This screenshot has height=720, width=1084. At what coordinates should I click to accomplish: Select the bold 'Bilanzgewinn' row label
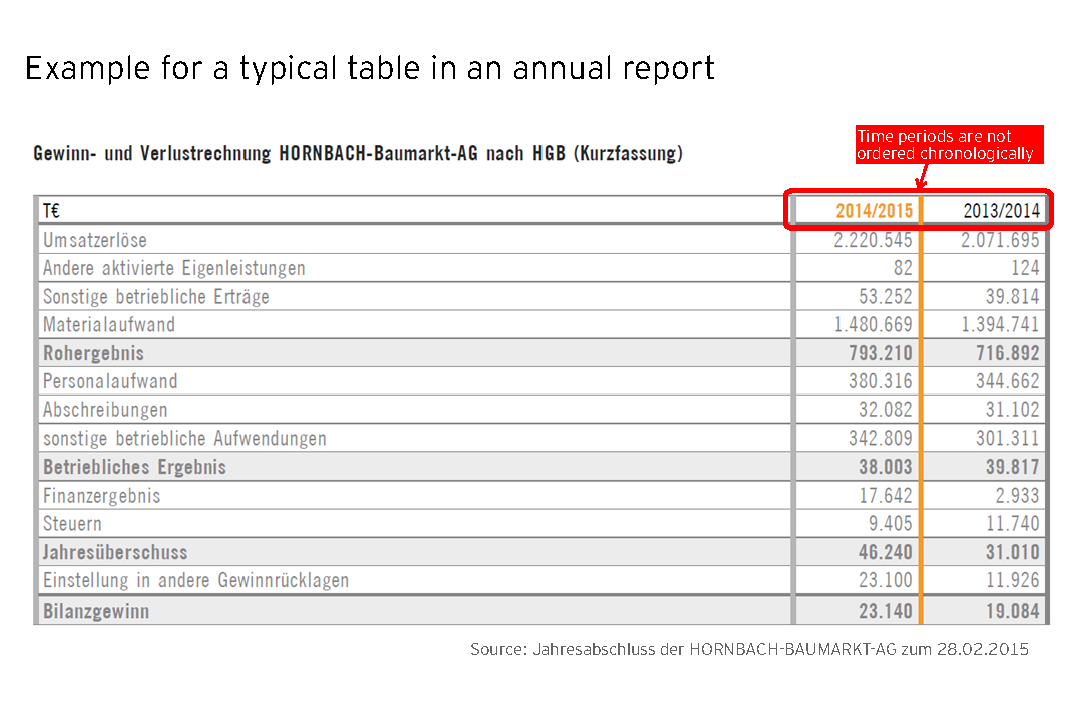tap(96, 611)
